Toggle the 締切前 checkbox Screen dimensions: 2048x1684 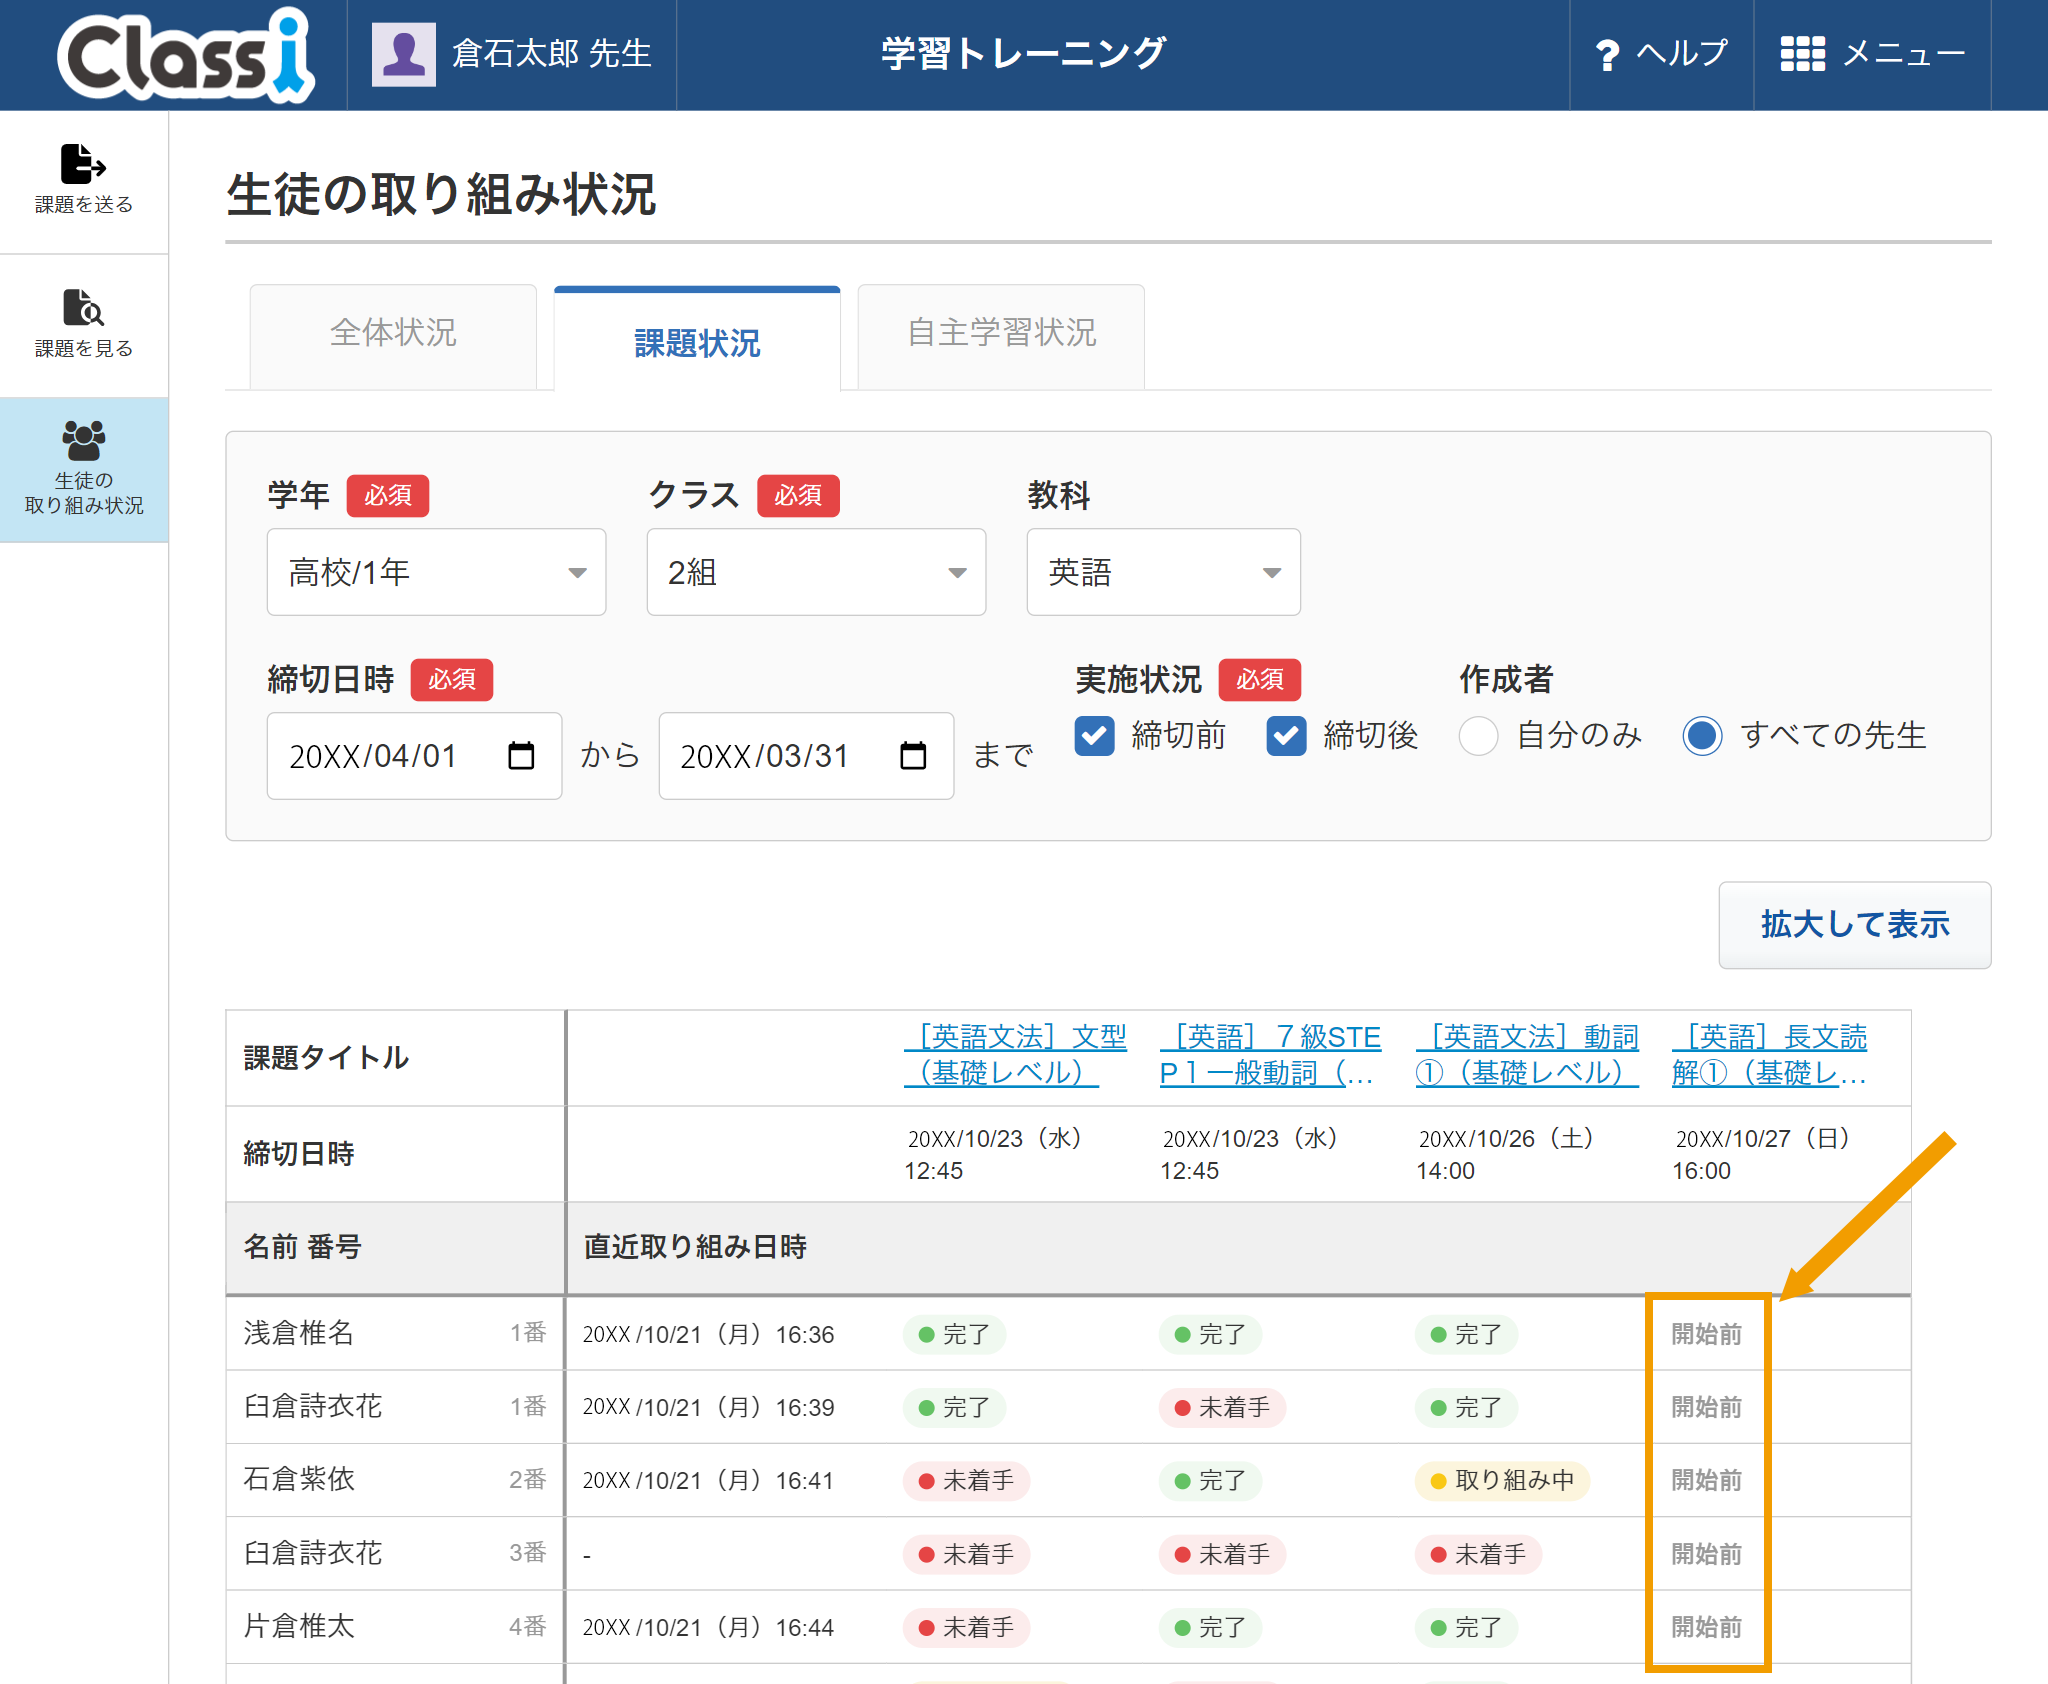coord(1095,736)
